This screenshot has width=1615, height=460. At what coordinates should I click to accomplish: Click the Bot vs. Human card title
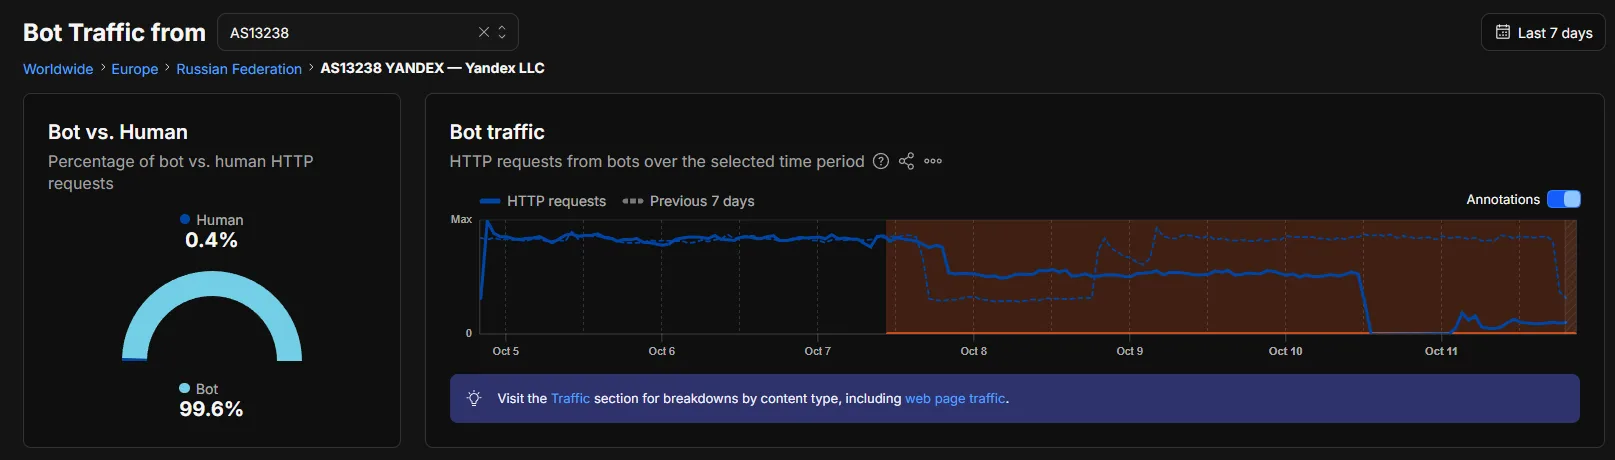click(118, 132)
